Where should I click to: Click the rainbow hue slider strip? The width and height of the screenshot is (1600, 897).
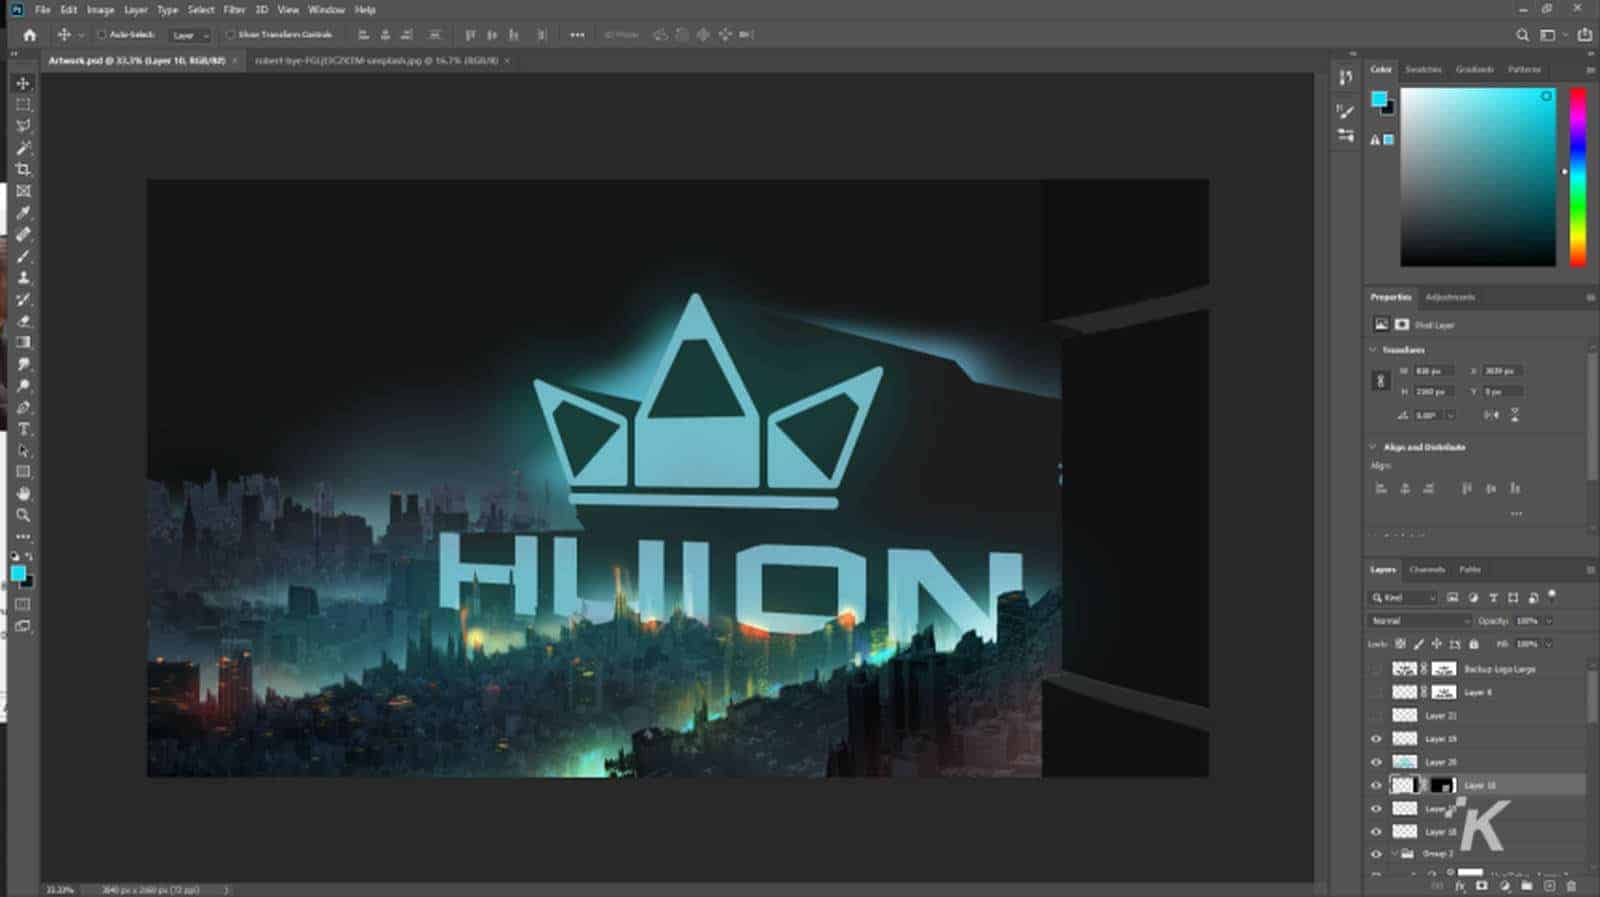pyautogui.click(x=1578, y=176)
